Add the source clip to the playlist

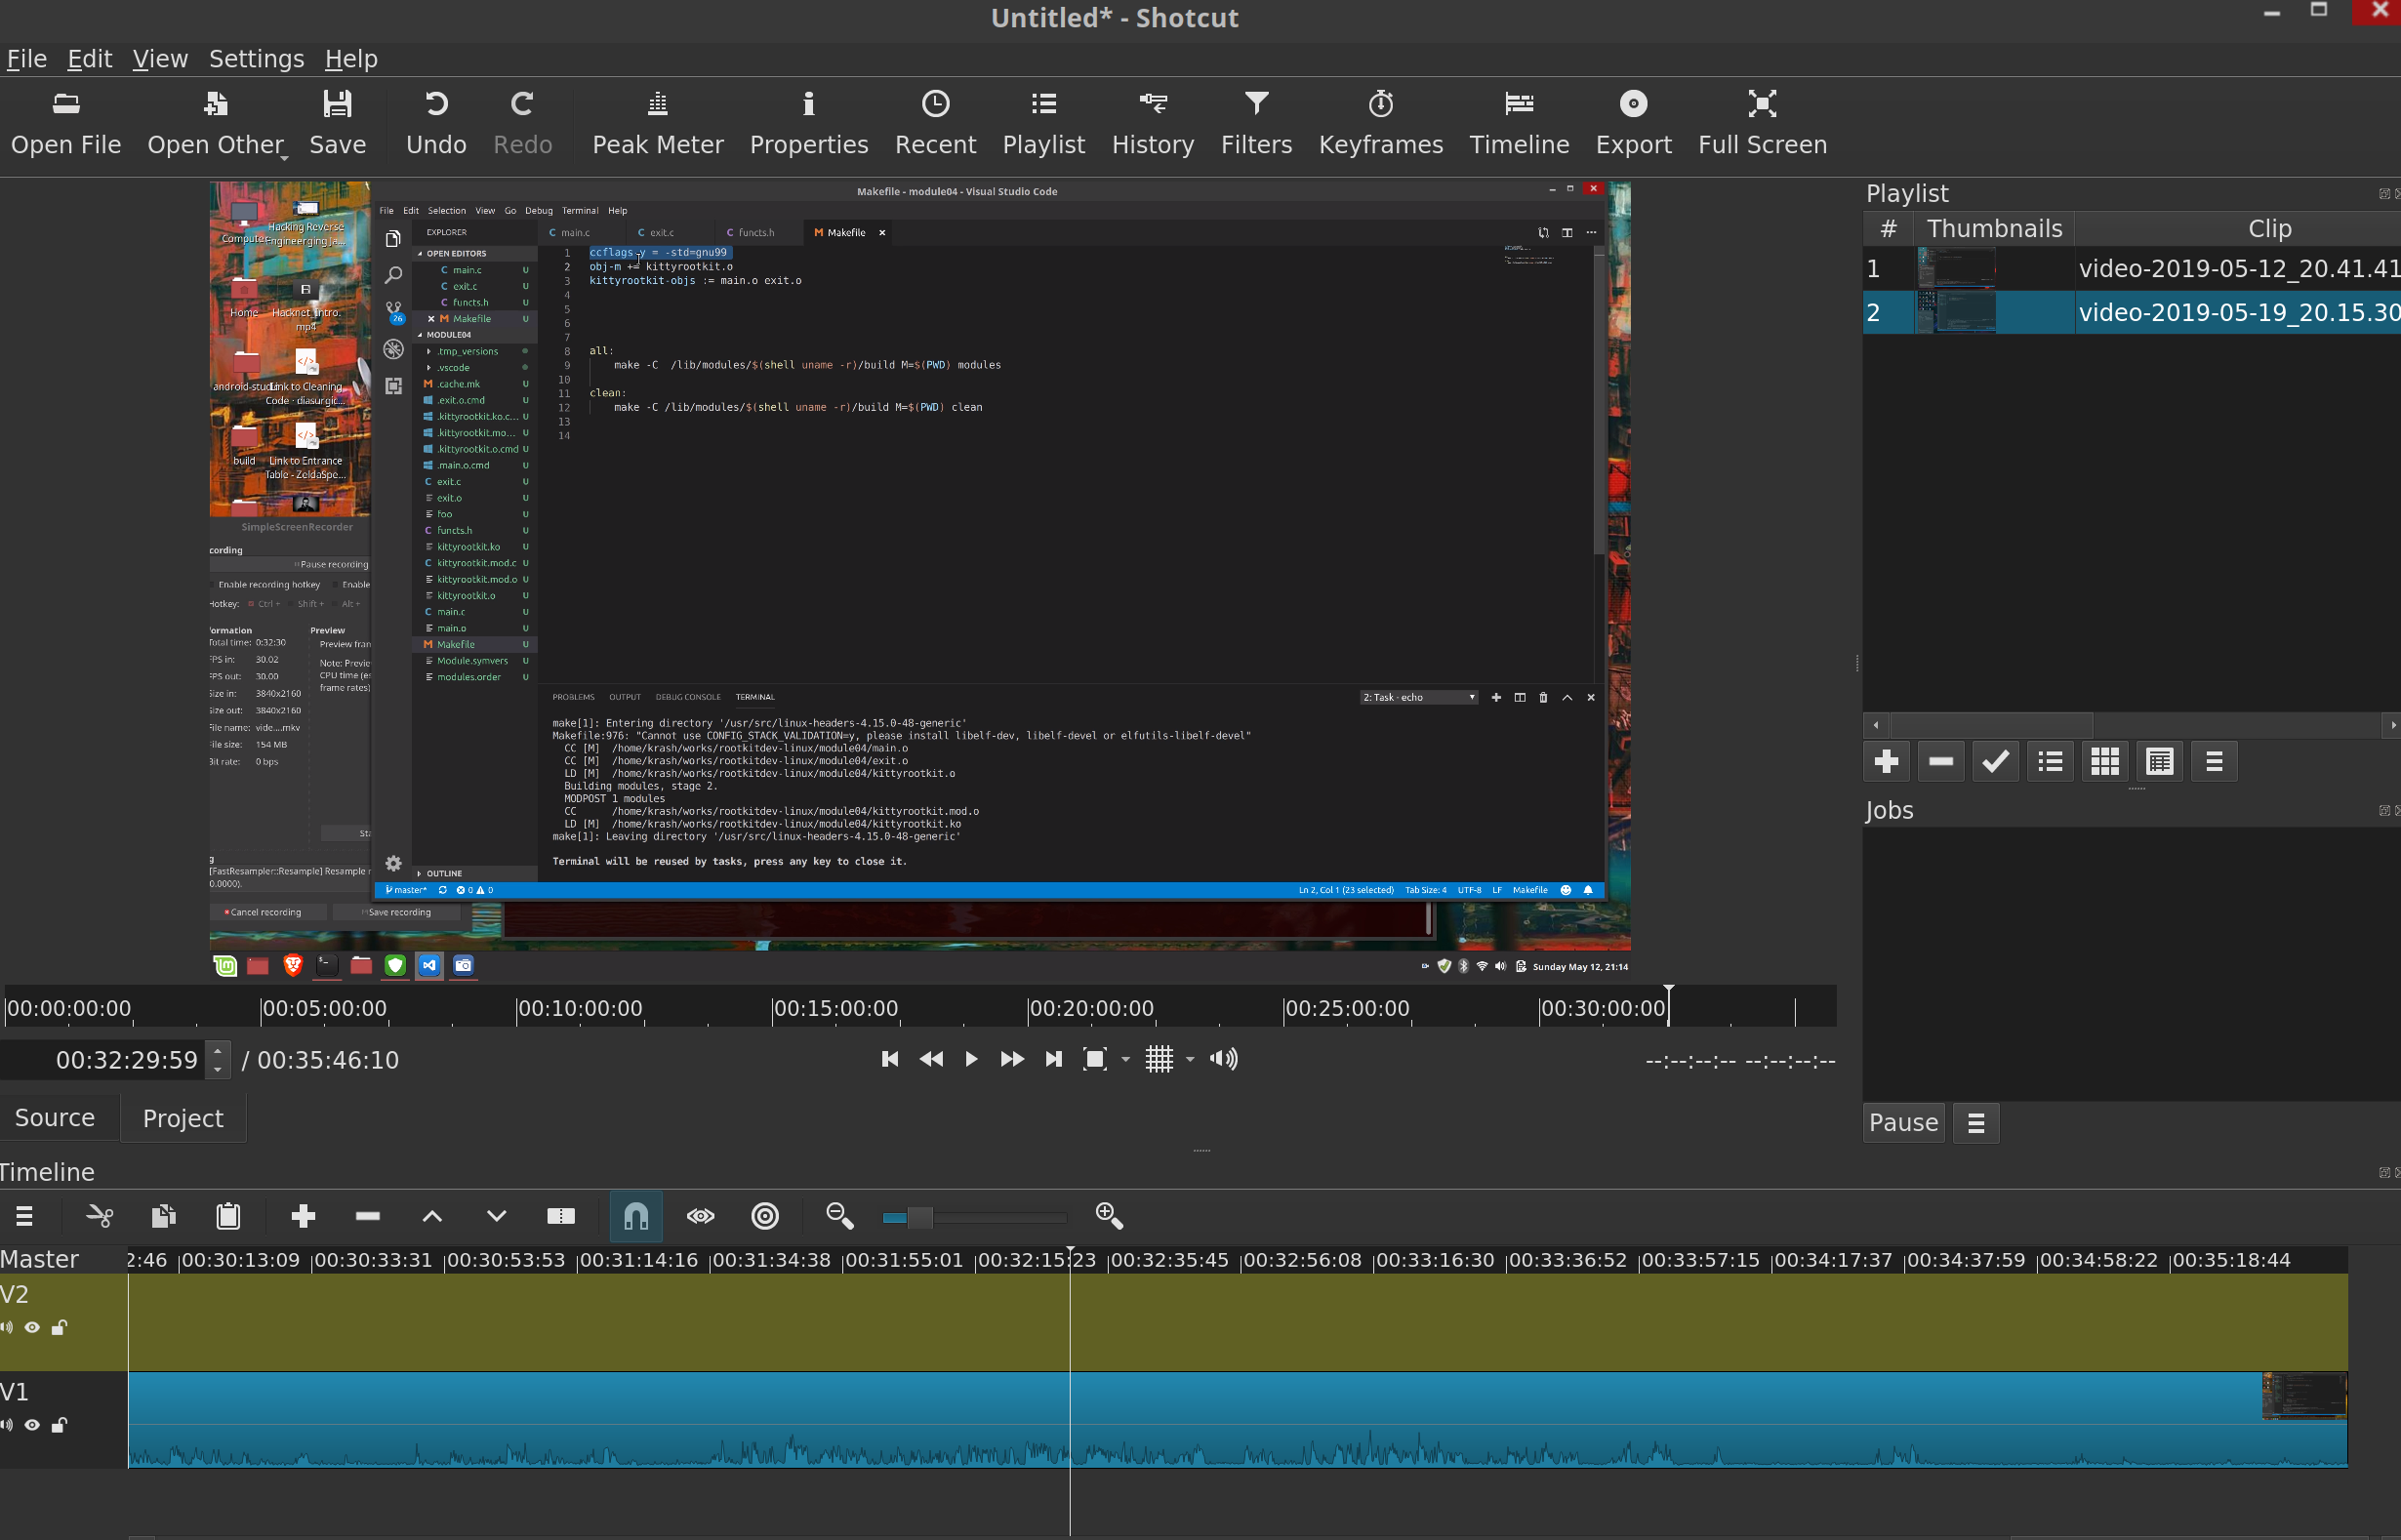pos(1886,761)
